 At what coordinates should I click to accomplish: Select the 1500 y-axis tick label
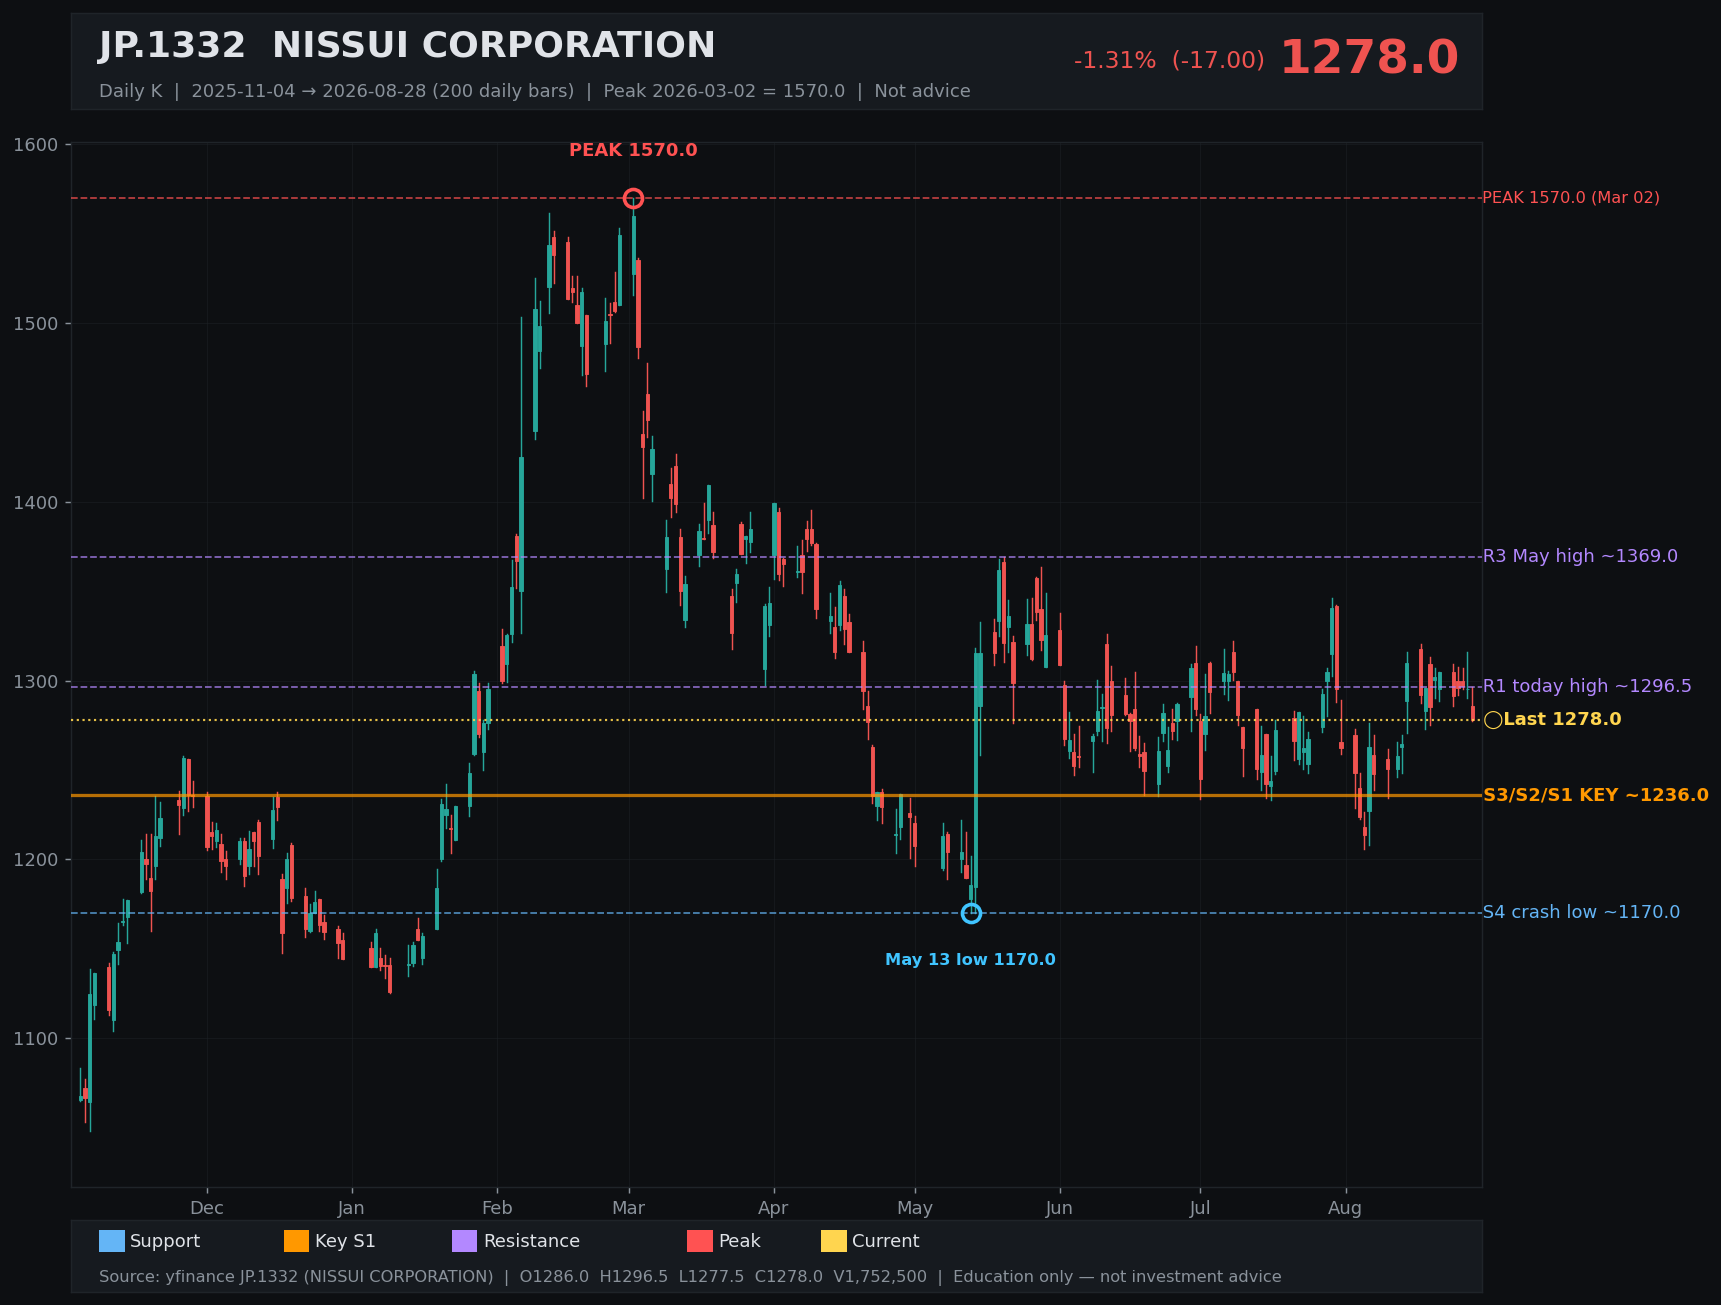pos(36,324)
